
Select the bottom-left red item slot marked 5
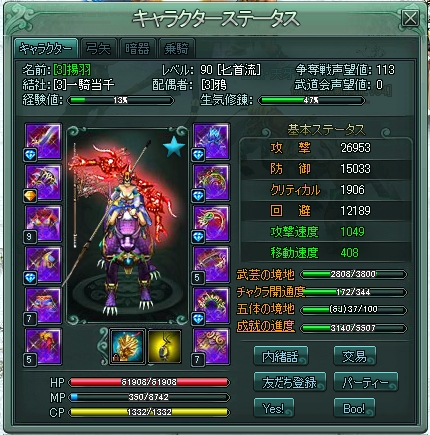(x=44, y=347)
